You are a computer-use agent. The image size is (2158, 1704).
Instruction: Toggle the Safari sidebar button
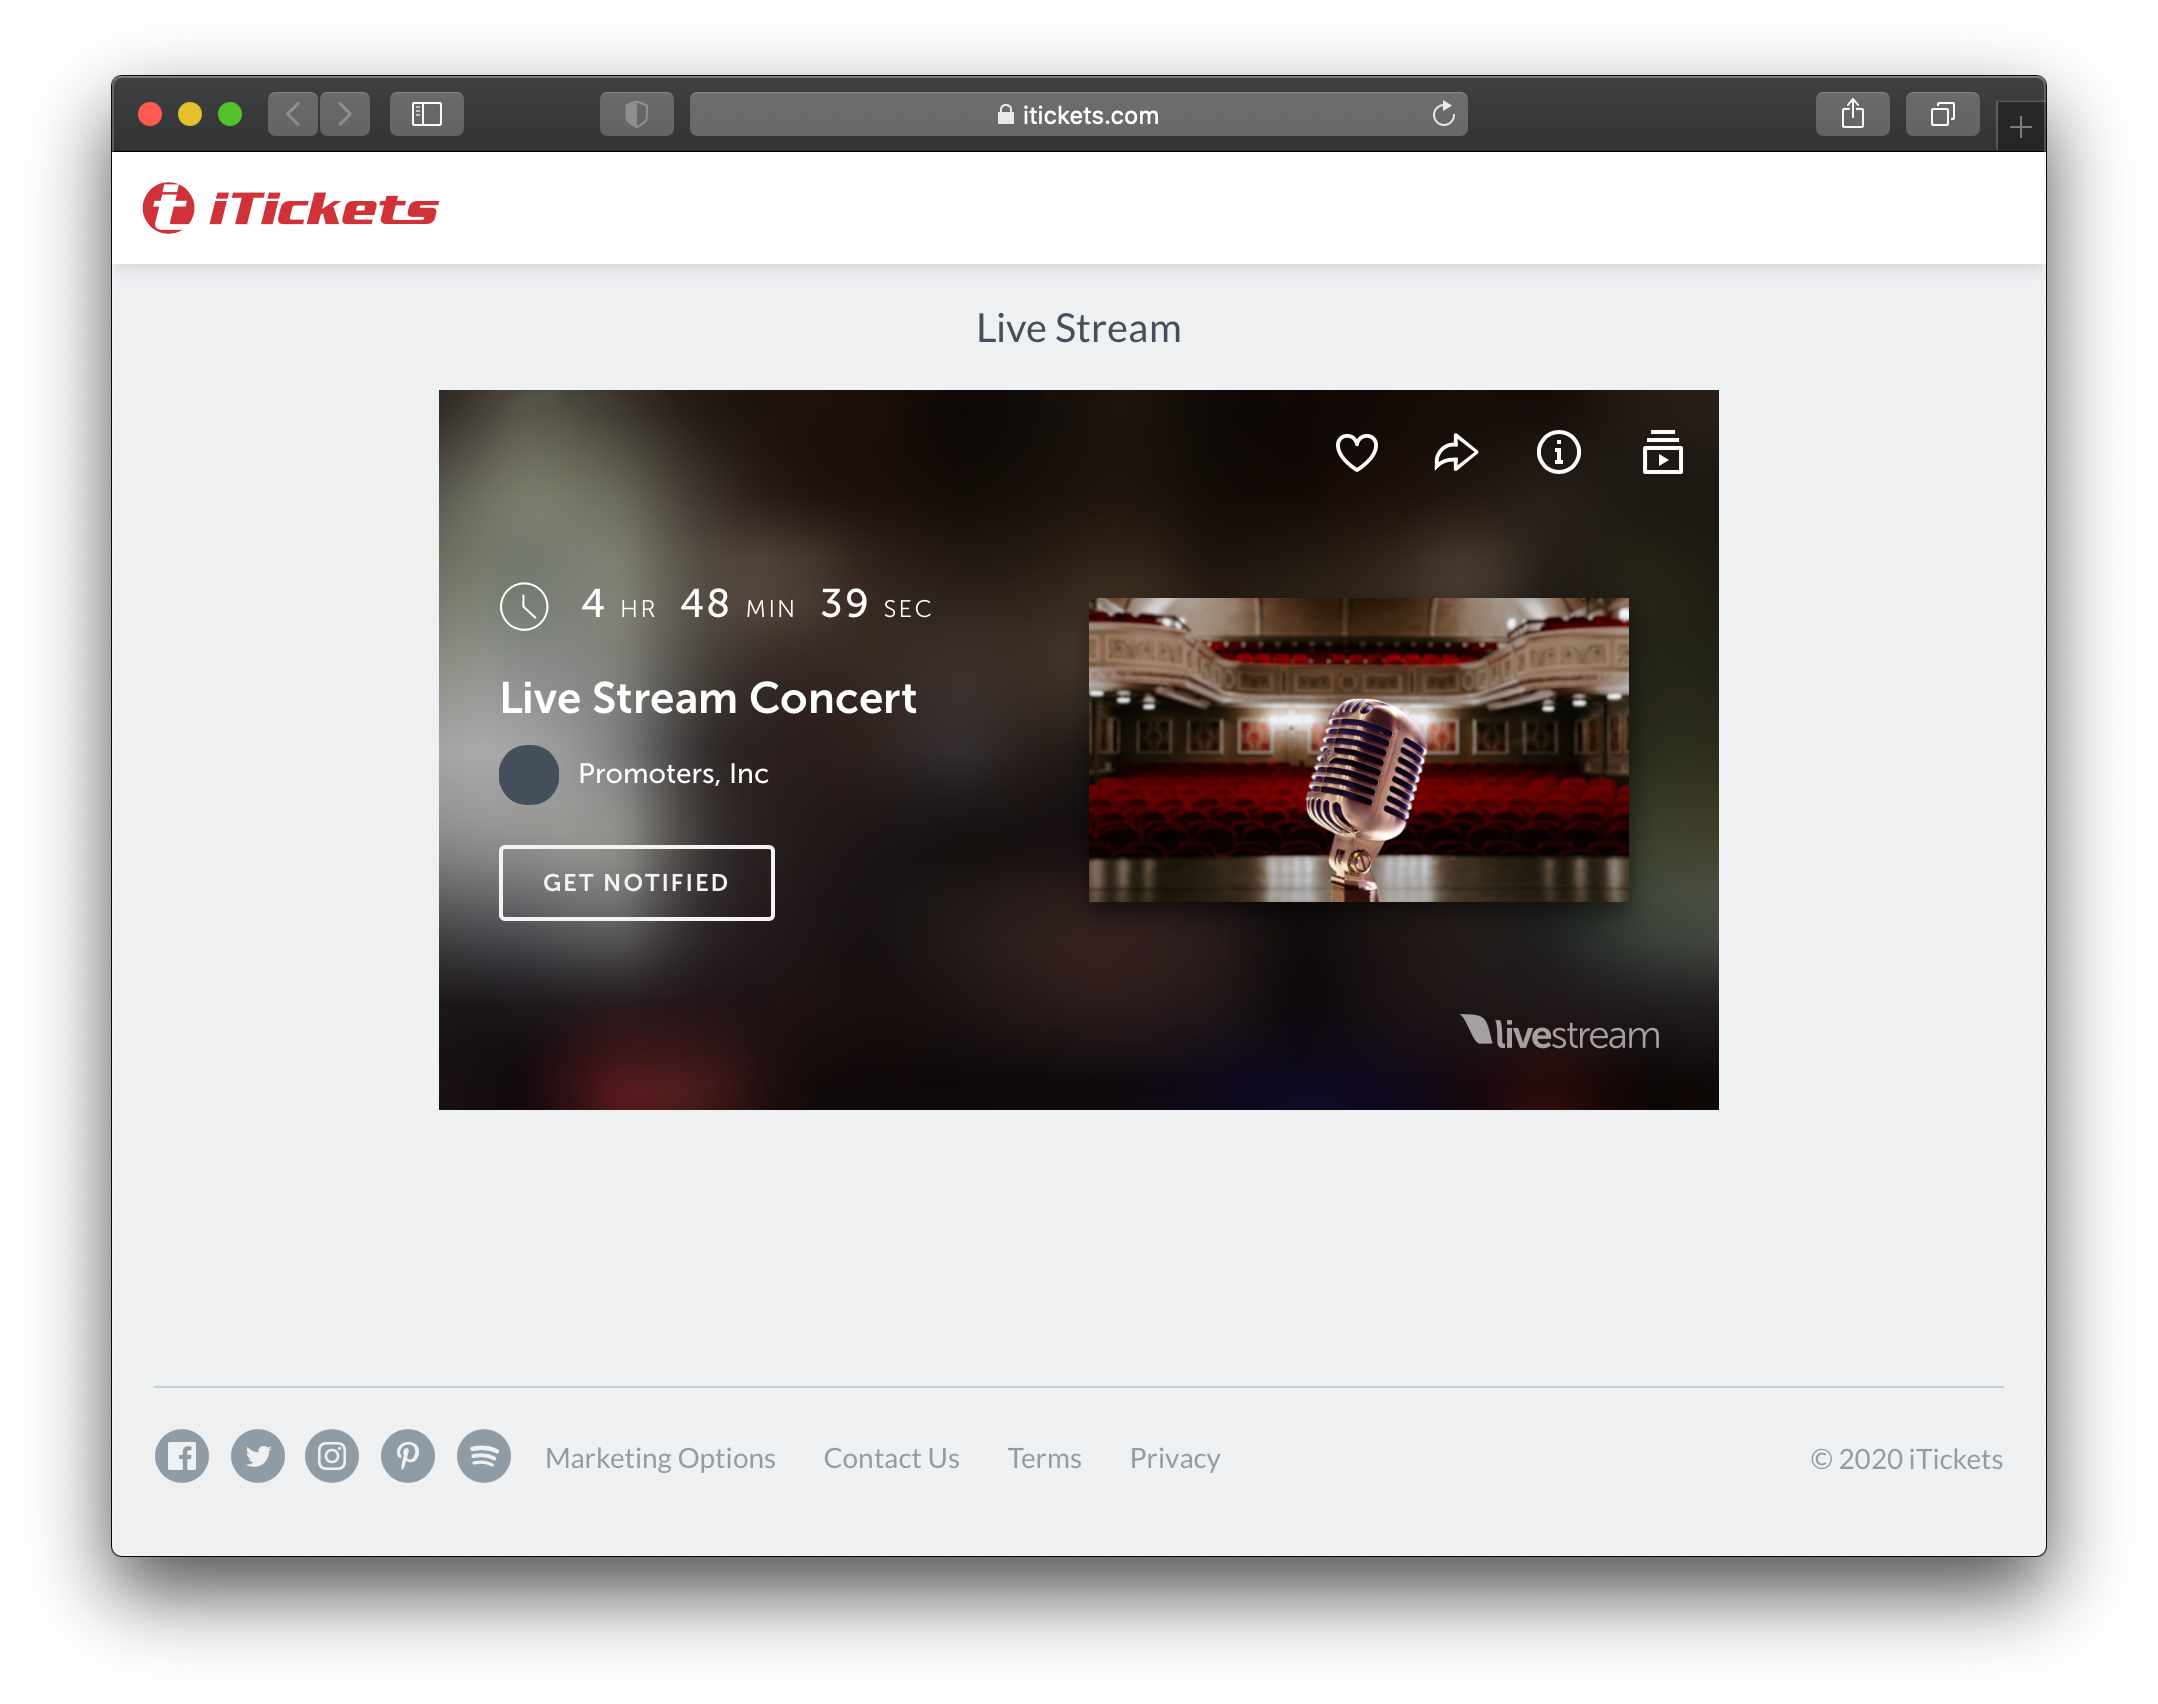(x=427, y=114)
